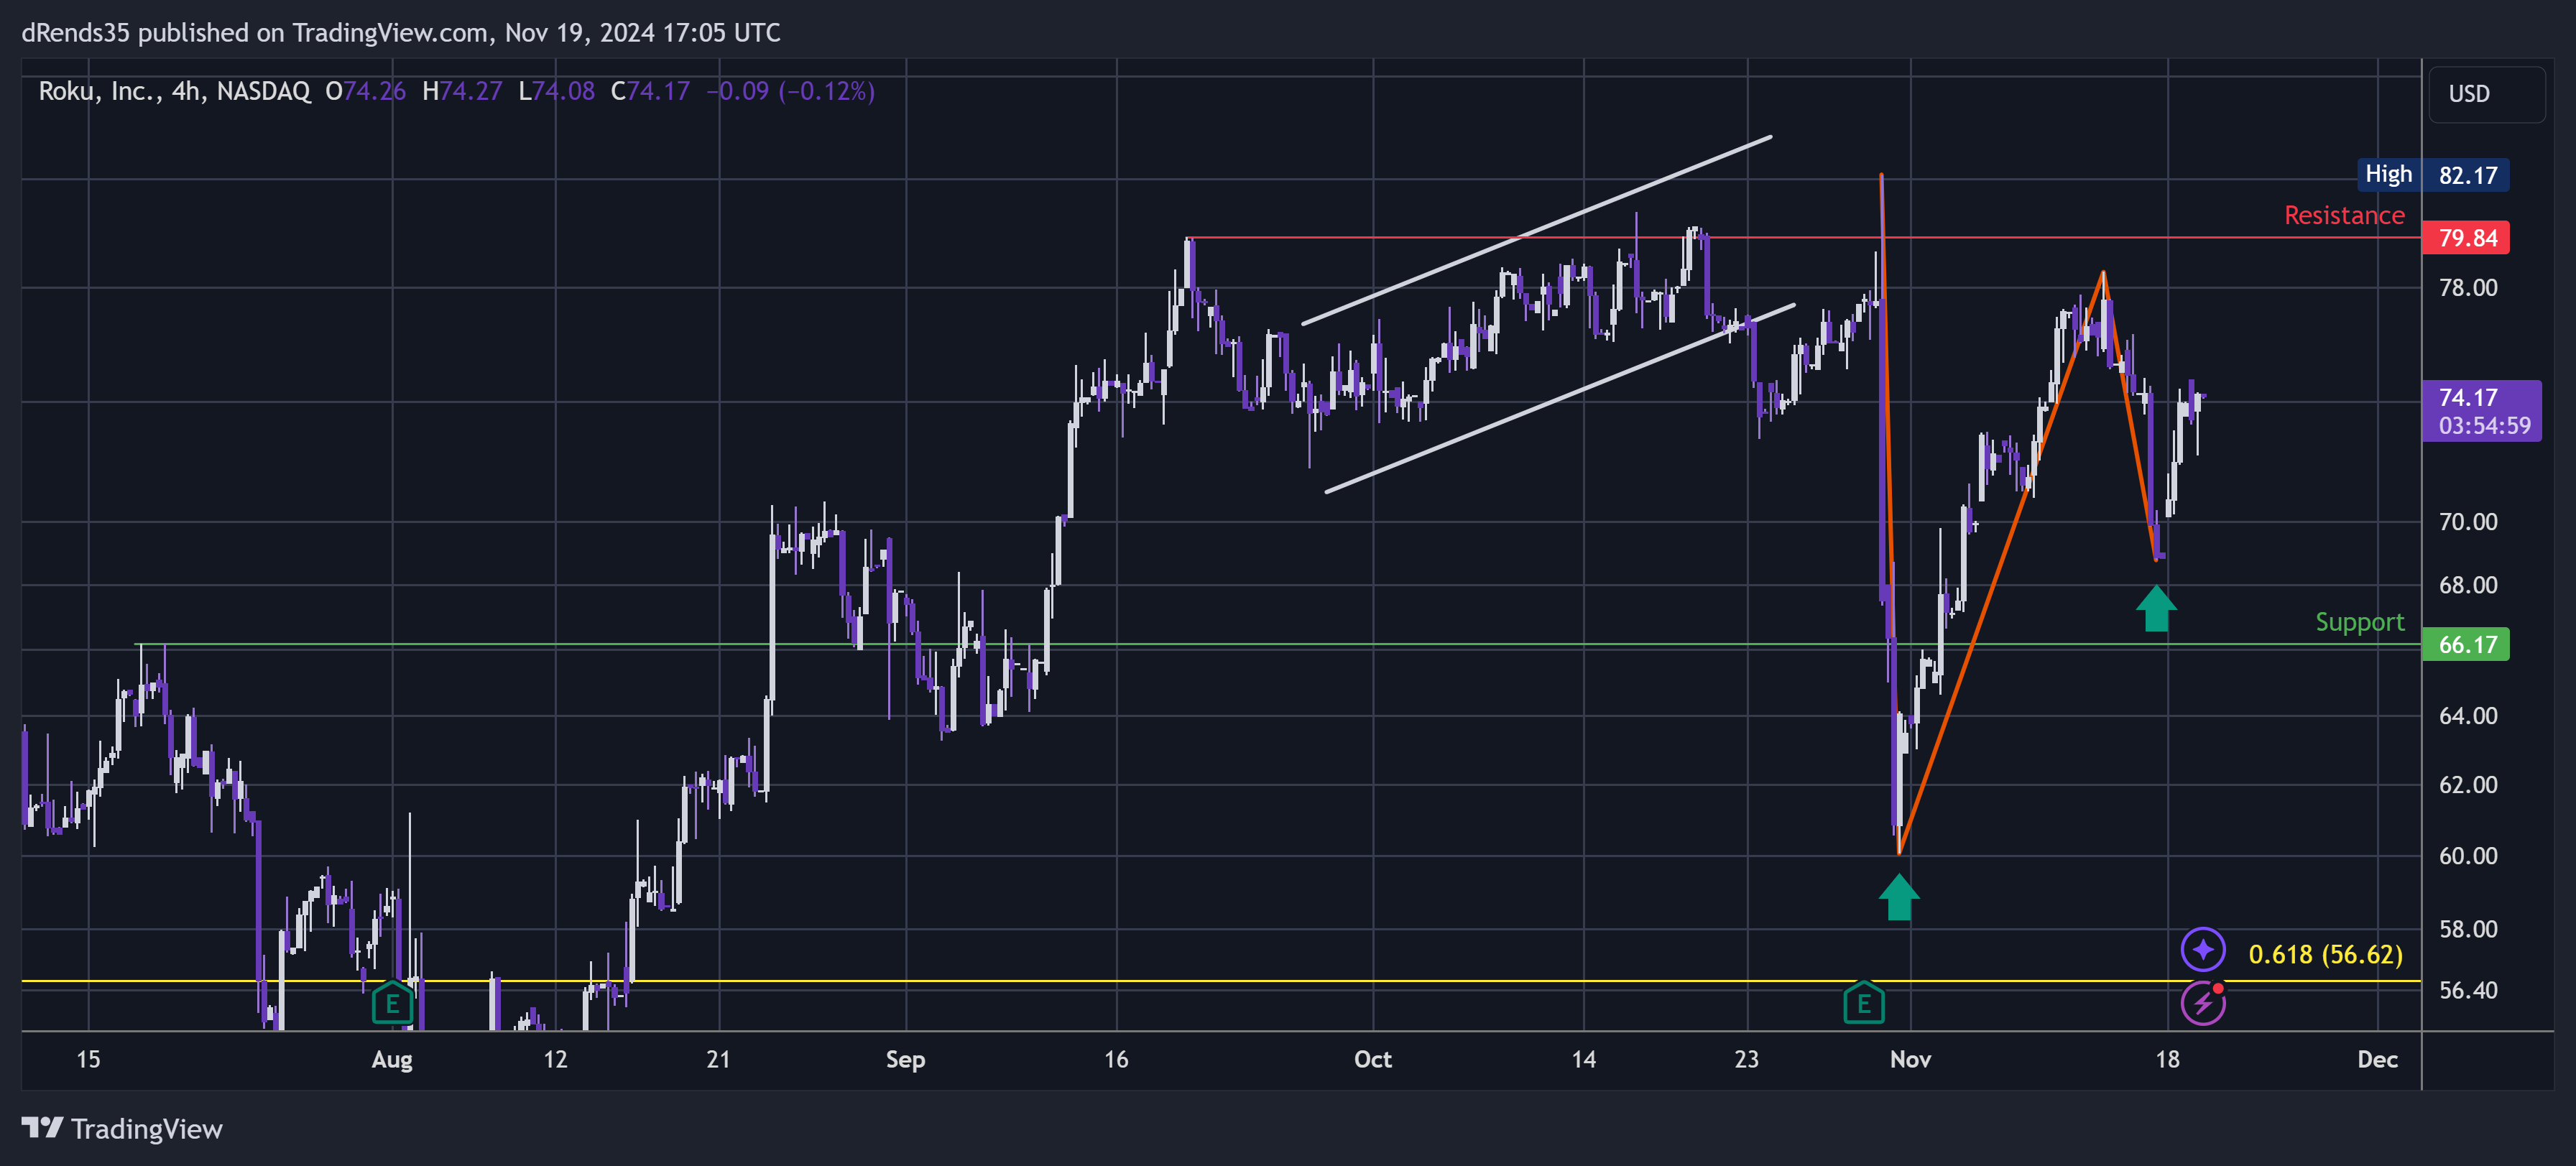Viewport: 2576px width, 1166px height.
Task: Click the 0.618 (56.62) Fibonacci label
Action: coord(2325,954)
